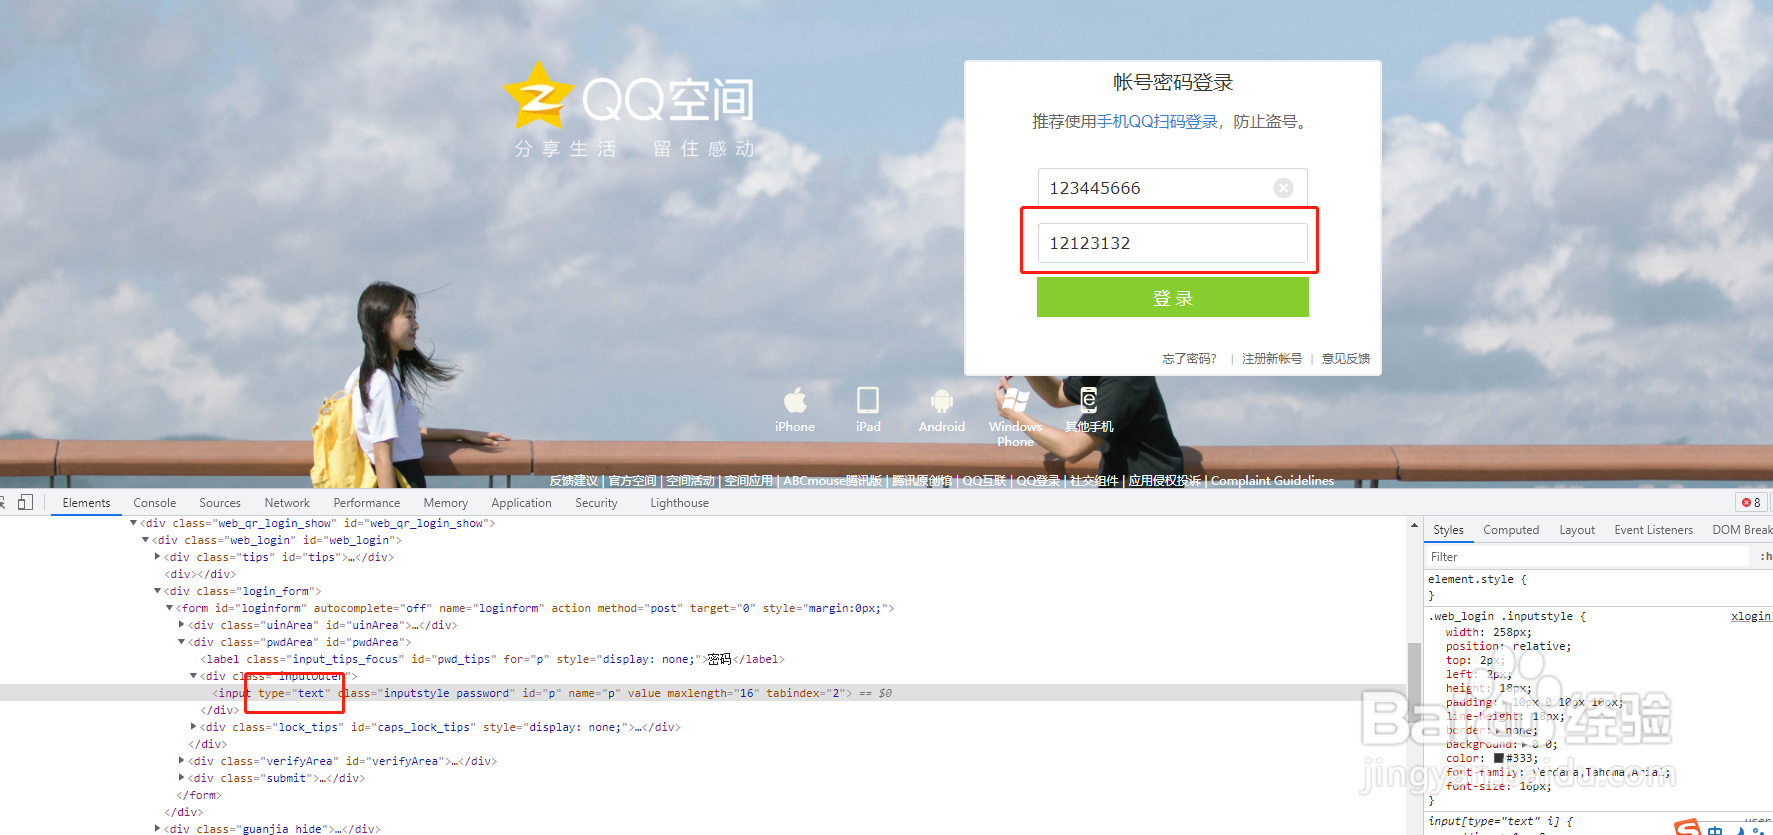The image size is (1773, 835).
Task: Go to the Performance tab
Action: point(367,503)
